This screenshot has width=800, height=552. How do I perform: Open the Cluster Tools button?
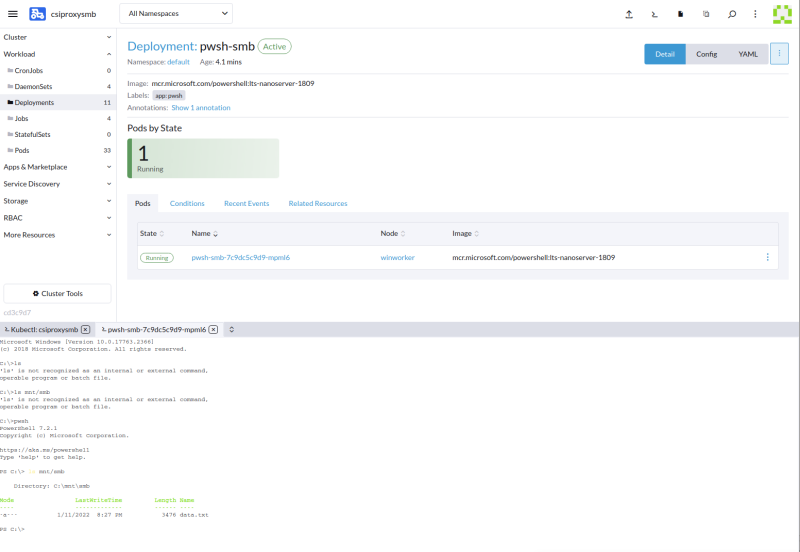click(x=57, y=293)
